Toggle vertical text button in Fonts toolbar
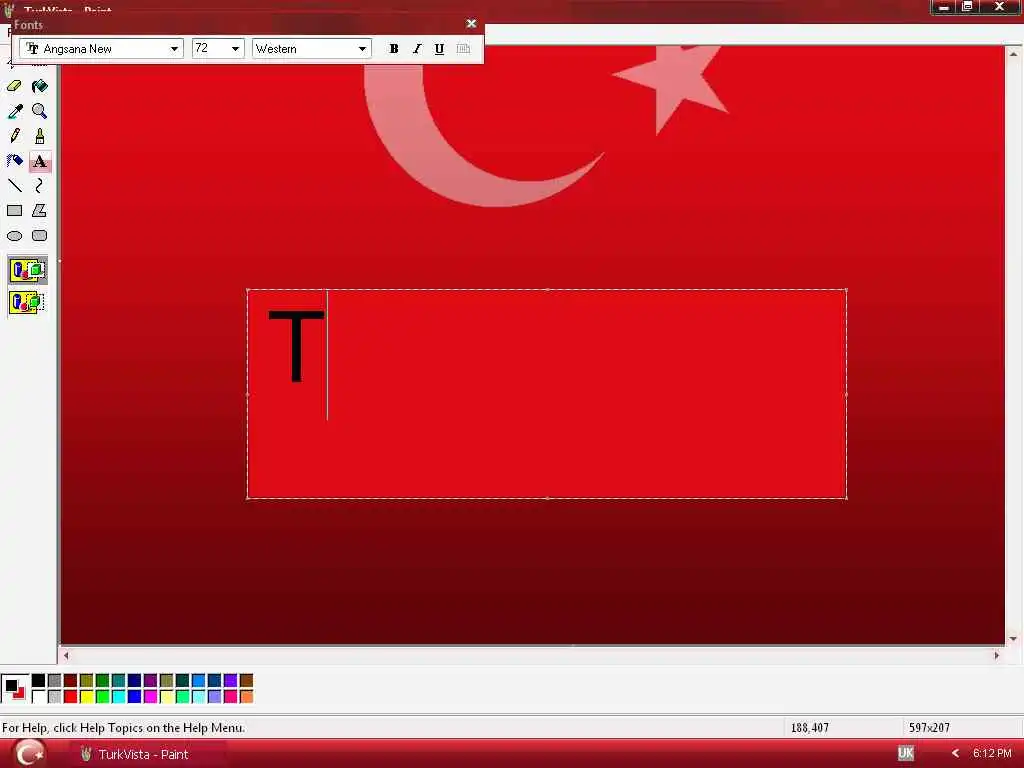The width and height of the screenshot is (1024, 768). (x=463, y=49)
